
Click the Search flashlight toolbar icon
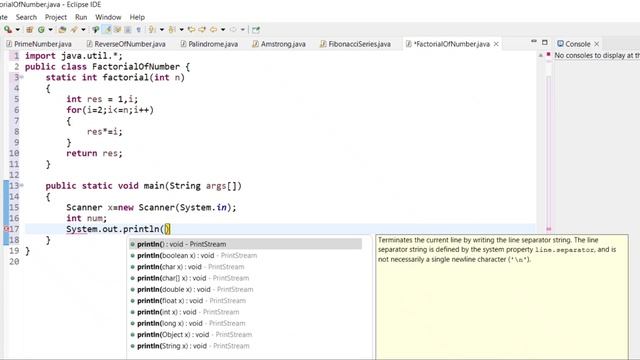pyautogui.click(x=74, y=29)
